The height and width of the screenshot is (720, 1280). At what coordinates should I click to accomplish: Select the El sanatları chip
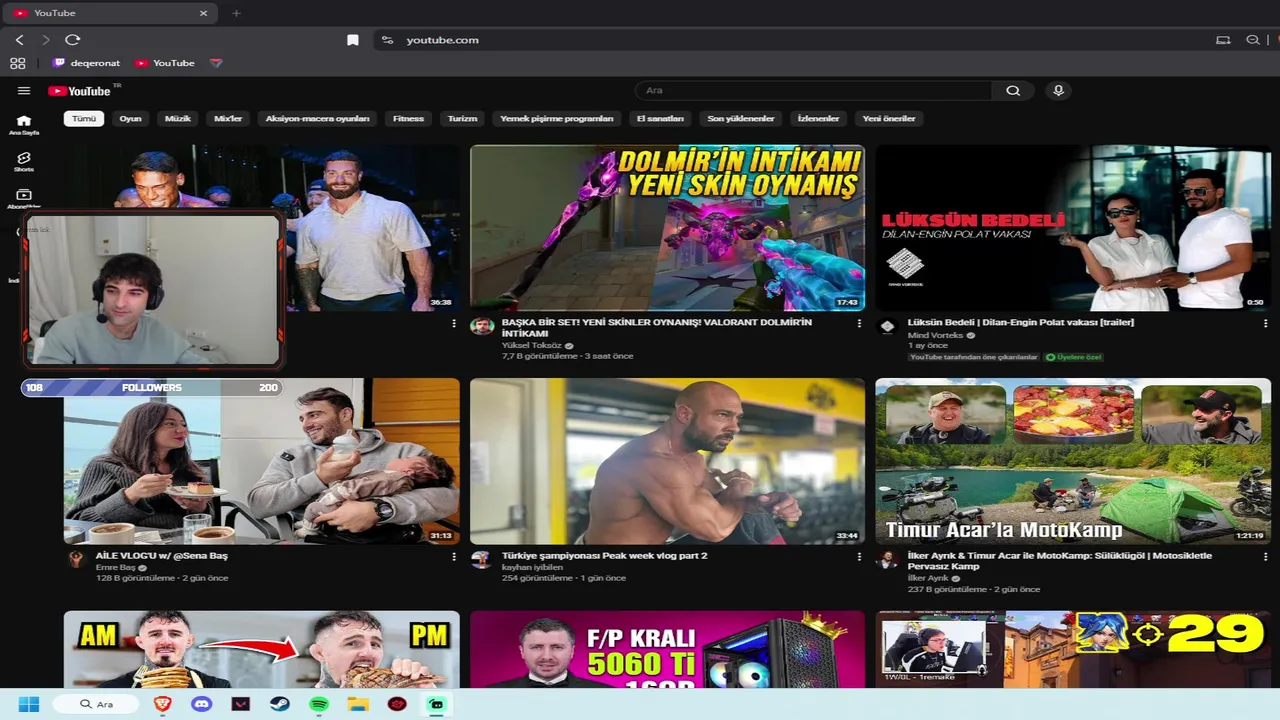(660, 118)
